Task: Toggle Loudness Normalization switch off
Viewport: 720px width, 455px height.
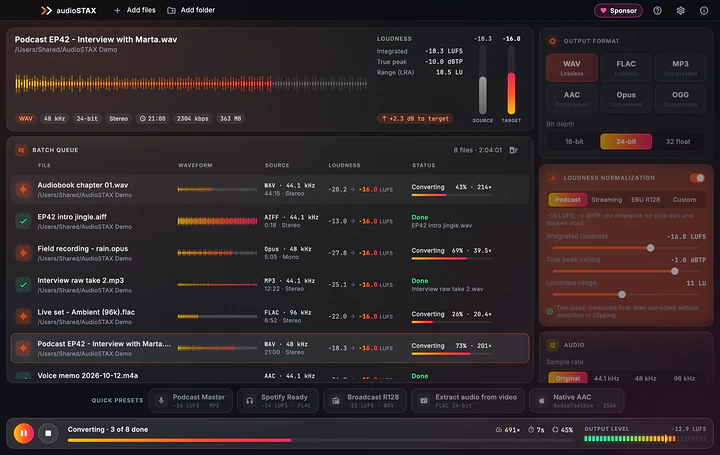Action: tap(697, 178)
